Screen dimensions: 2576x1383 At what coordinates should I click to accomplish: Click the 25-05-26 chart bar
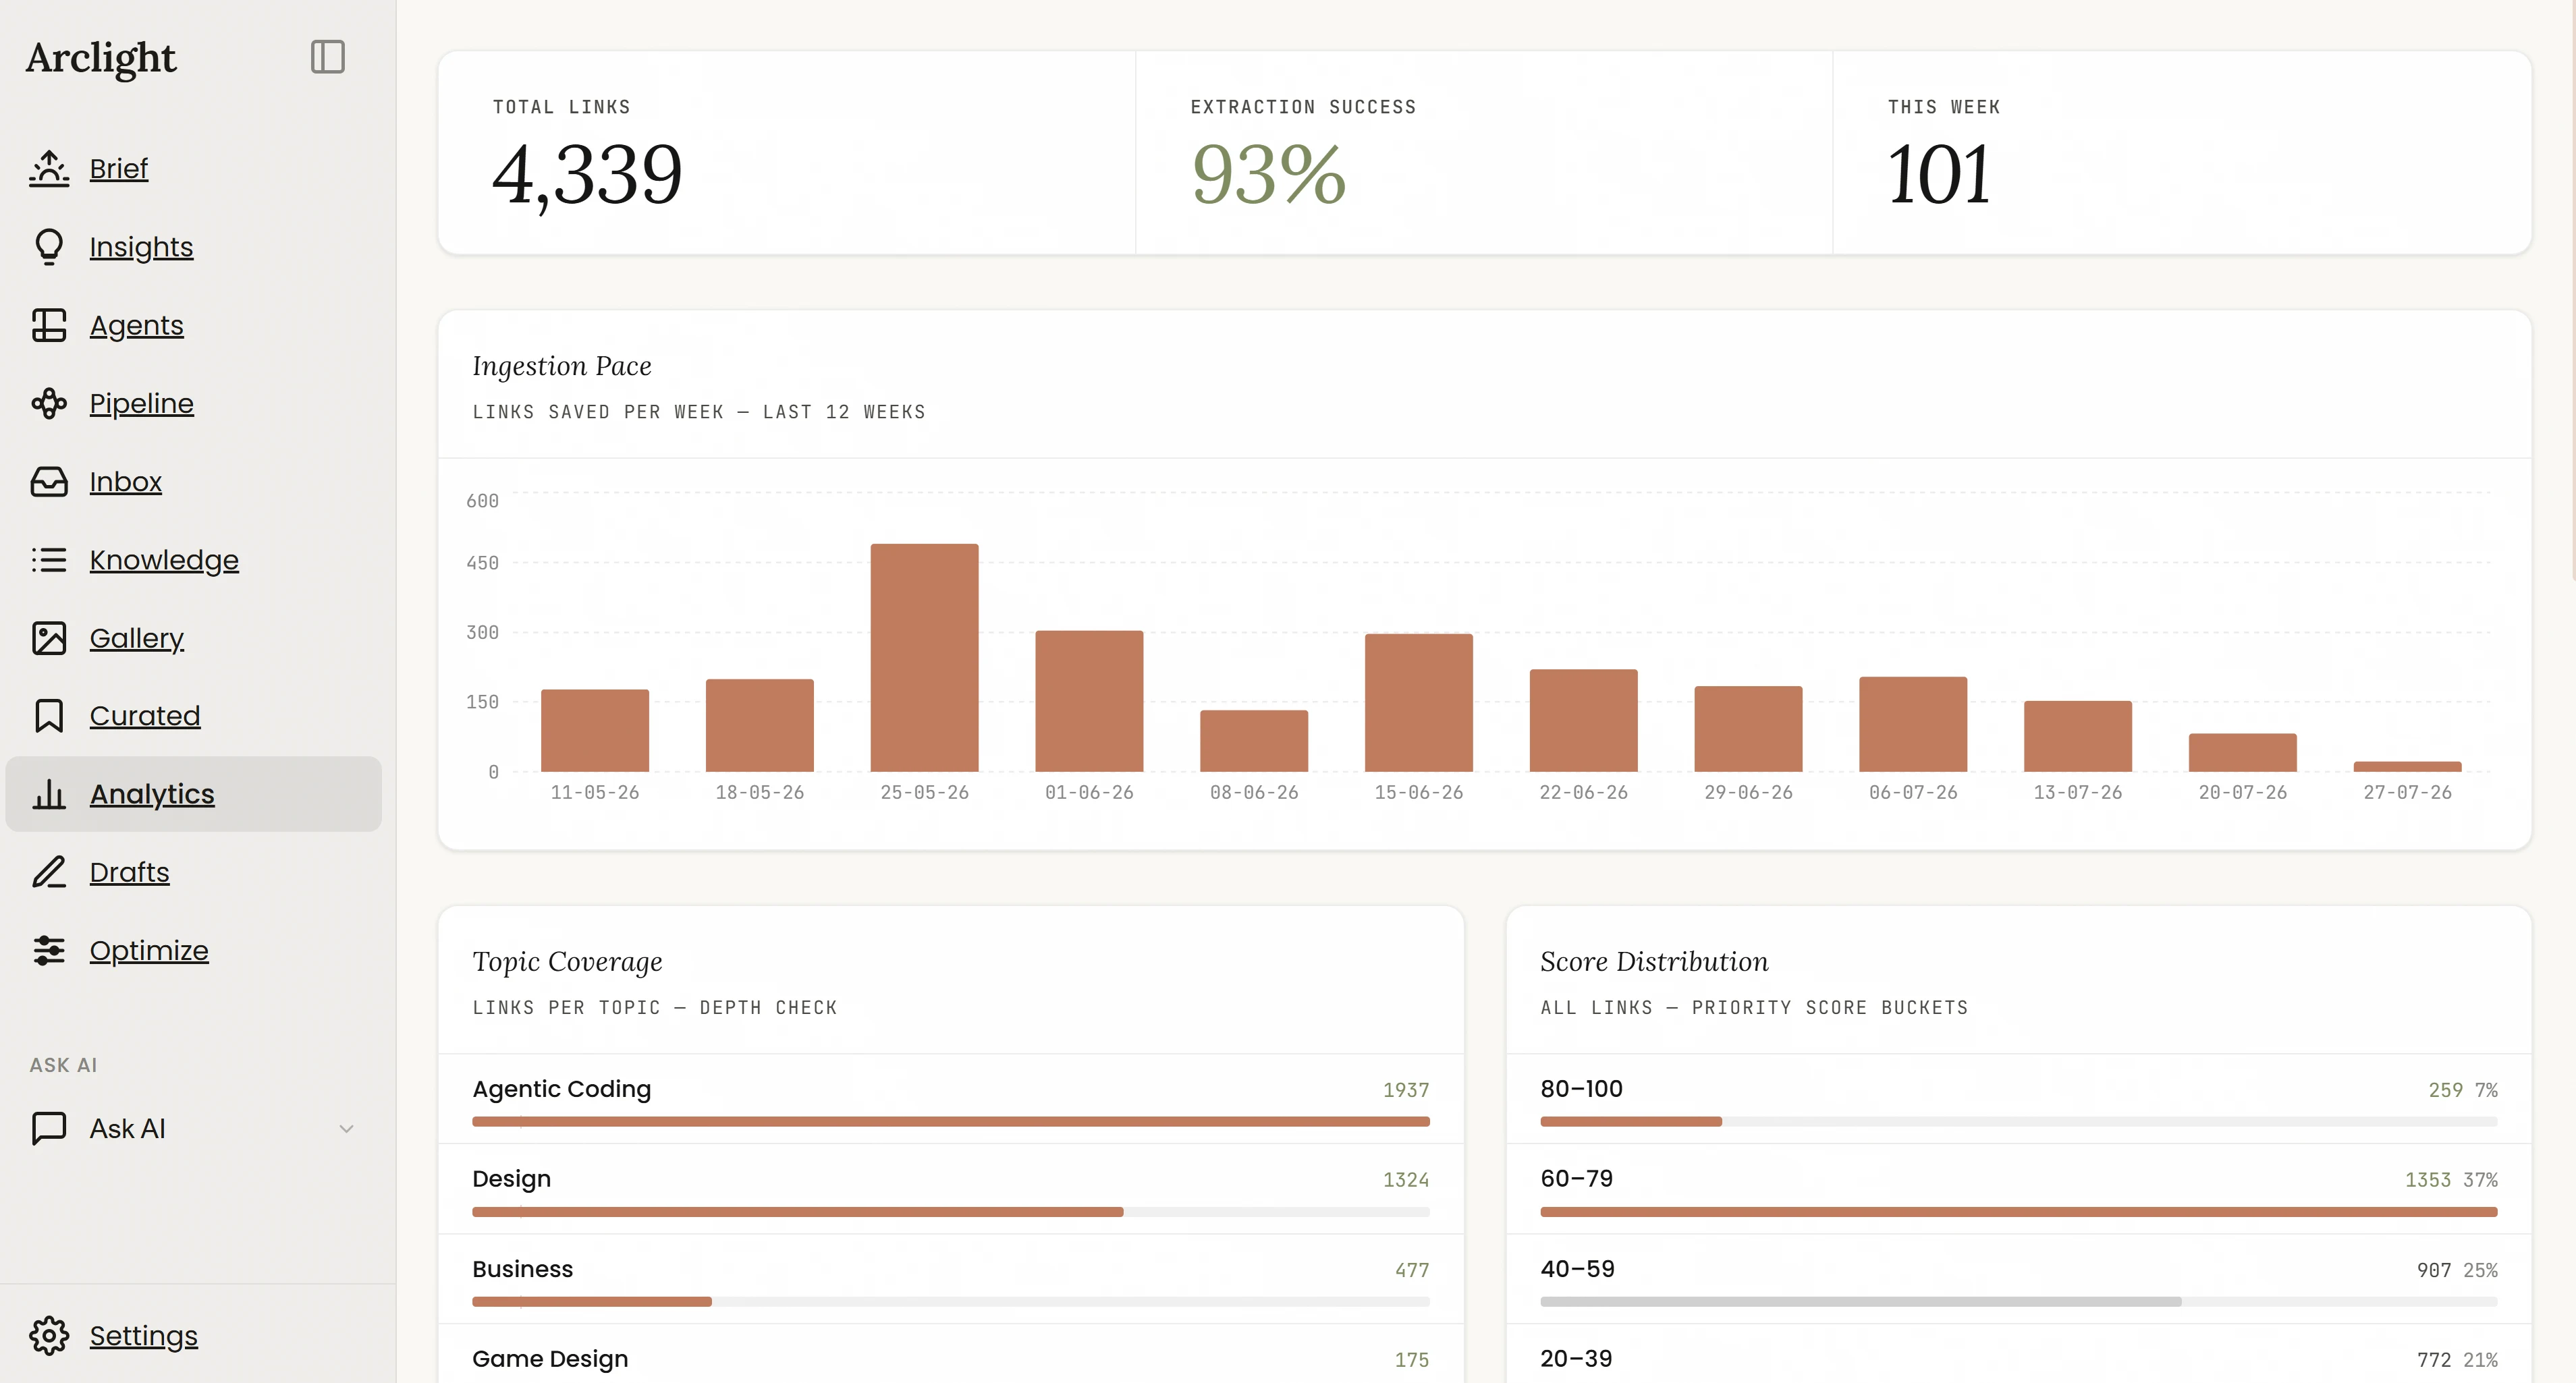(925, 658)
